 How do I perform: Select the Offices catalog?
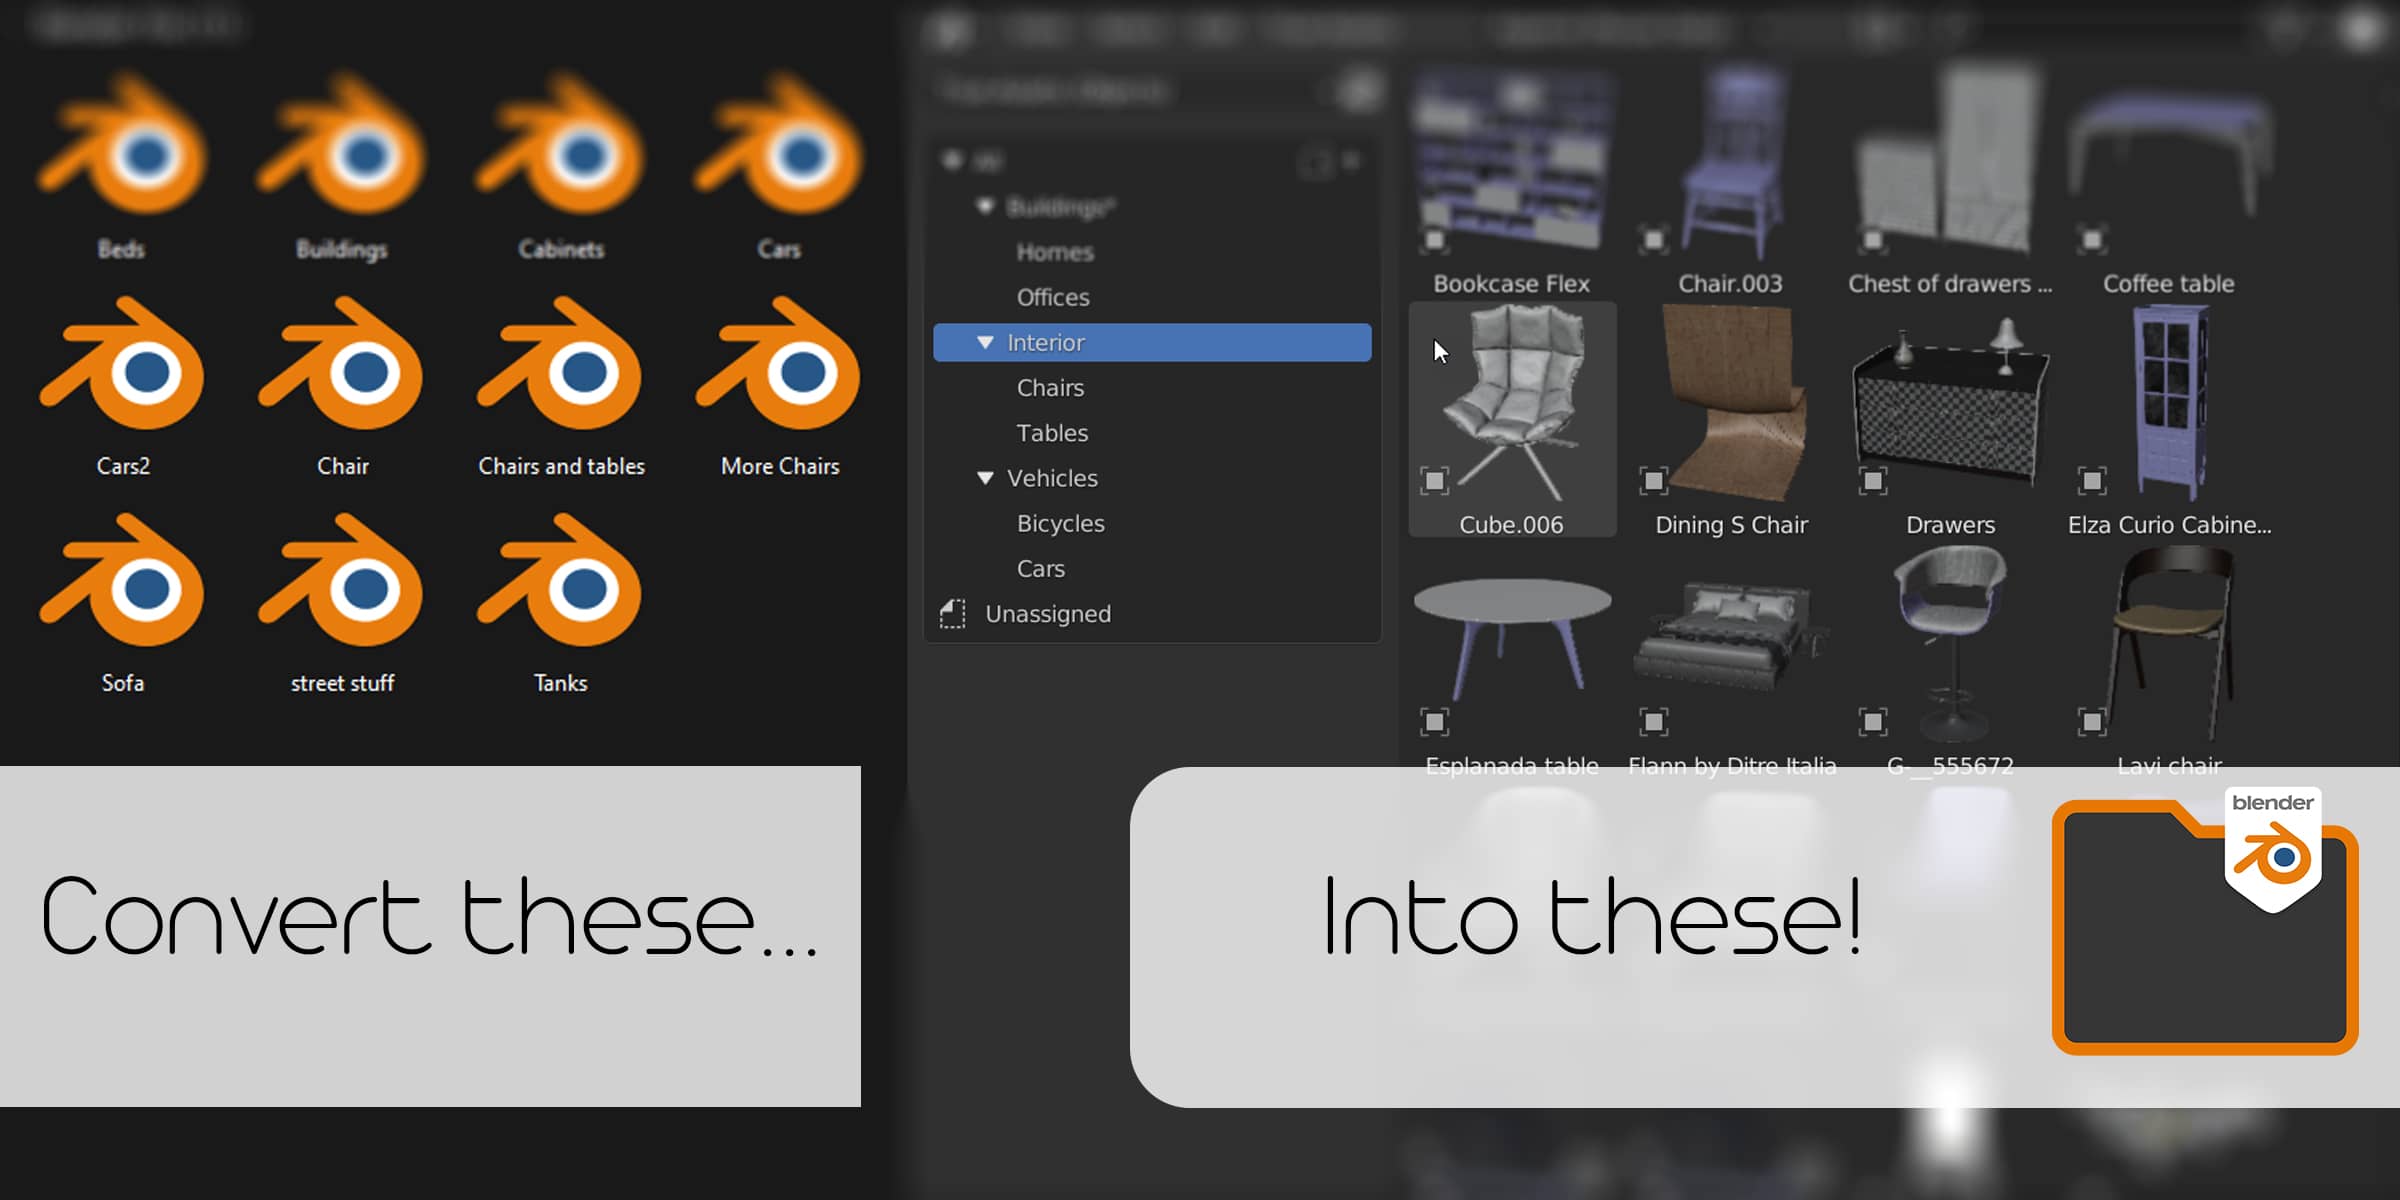[1053, 298]
